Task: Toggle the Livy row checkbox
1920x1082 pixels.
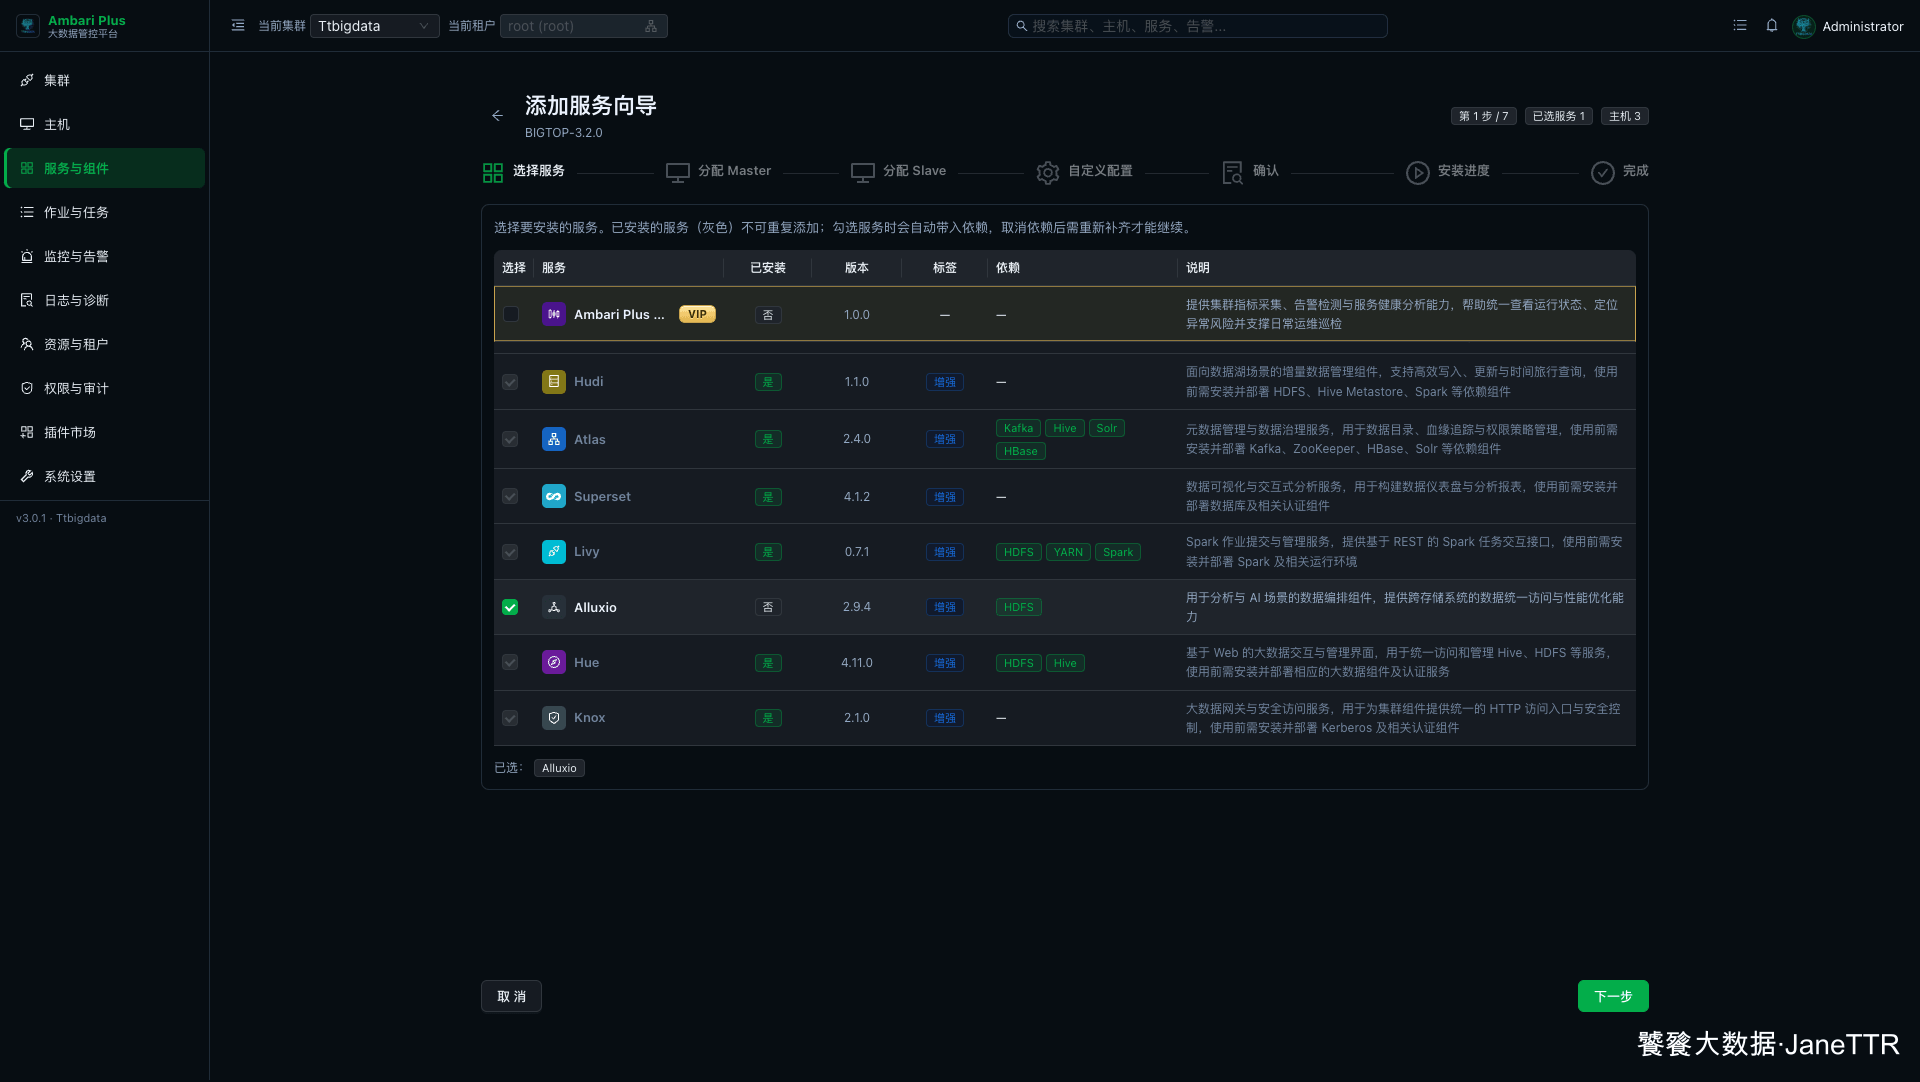Action: pos(510,552)
